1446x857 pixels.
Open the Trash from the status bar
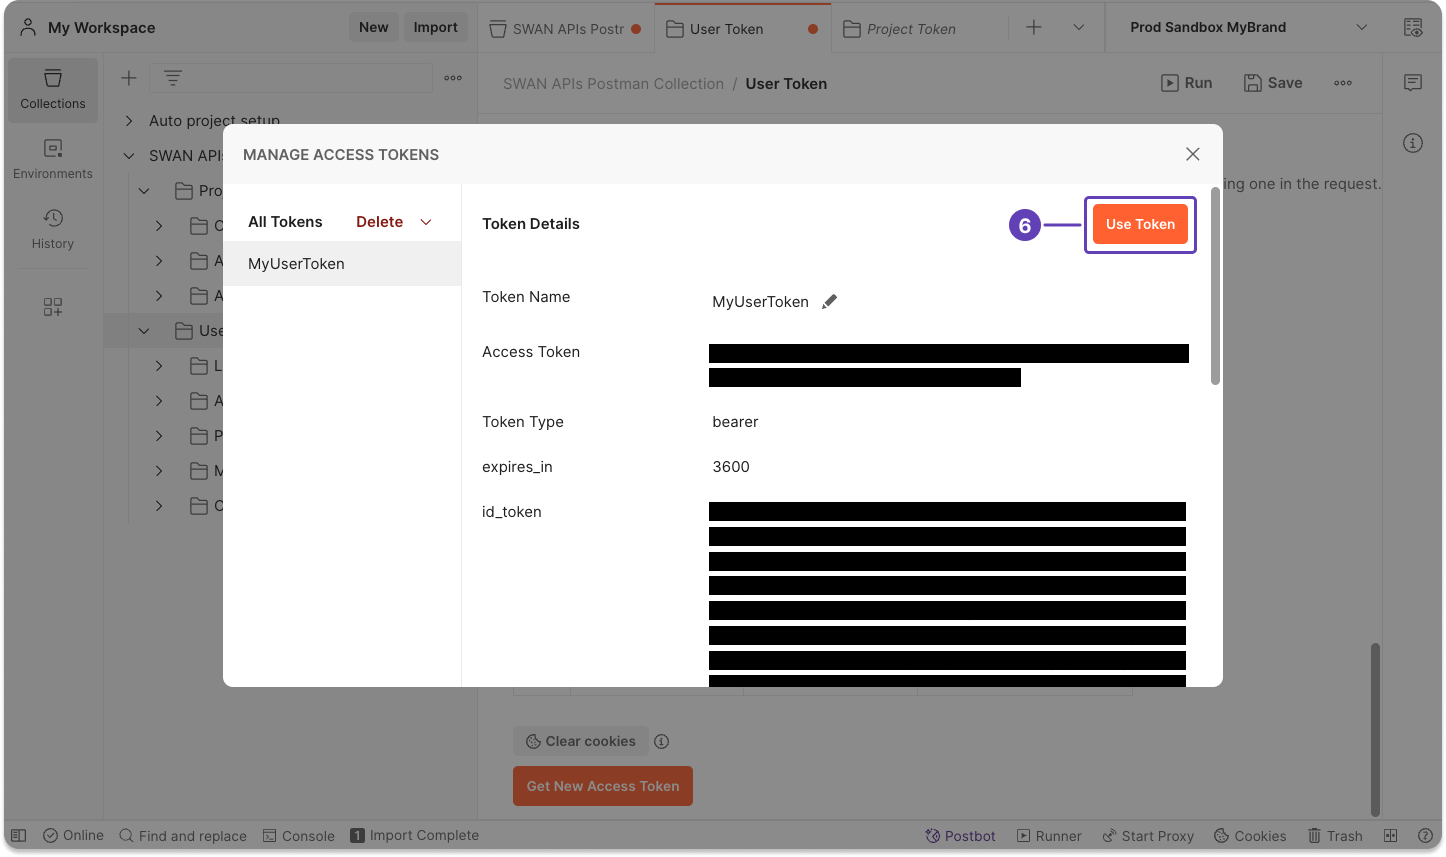tap(1334, 835)
